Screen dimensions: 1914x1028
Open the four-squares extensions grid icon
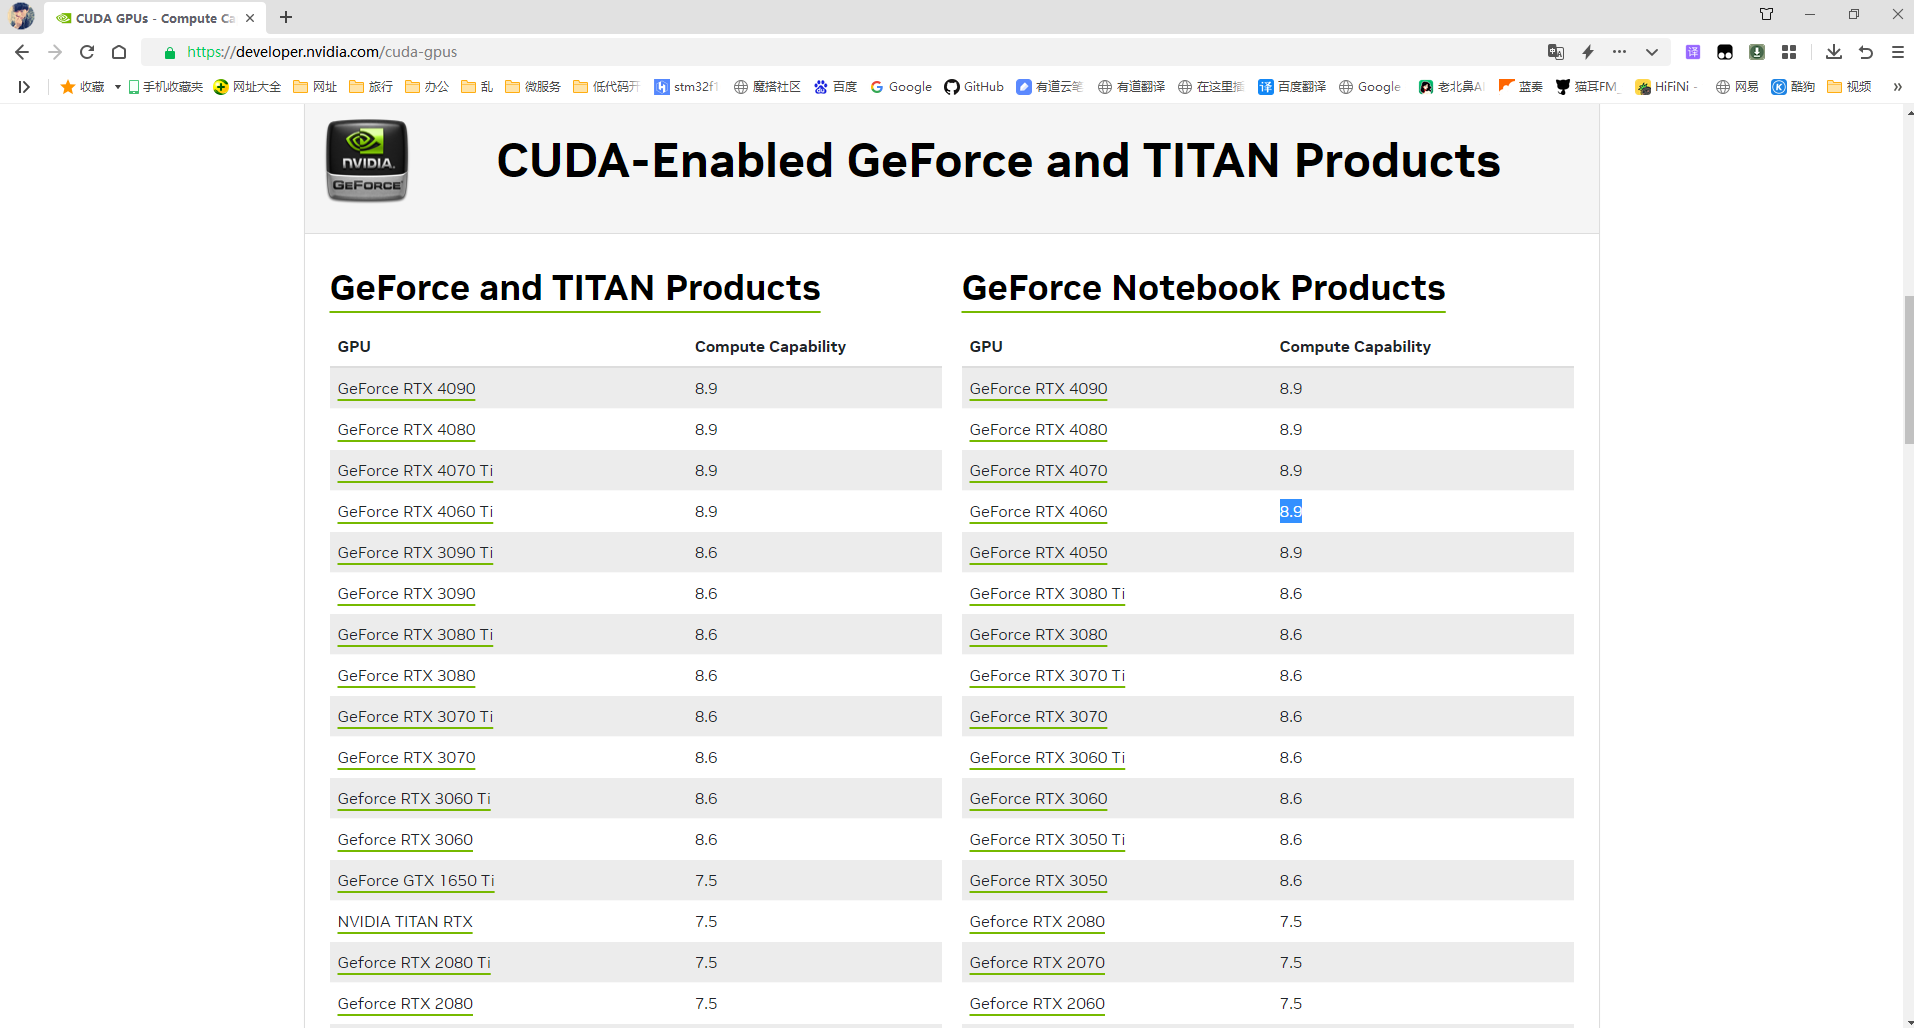point(1789,52)
